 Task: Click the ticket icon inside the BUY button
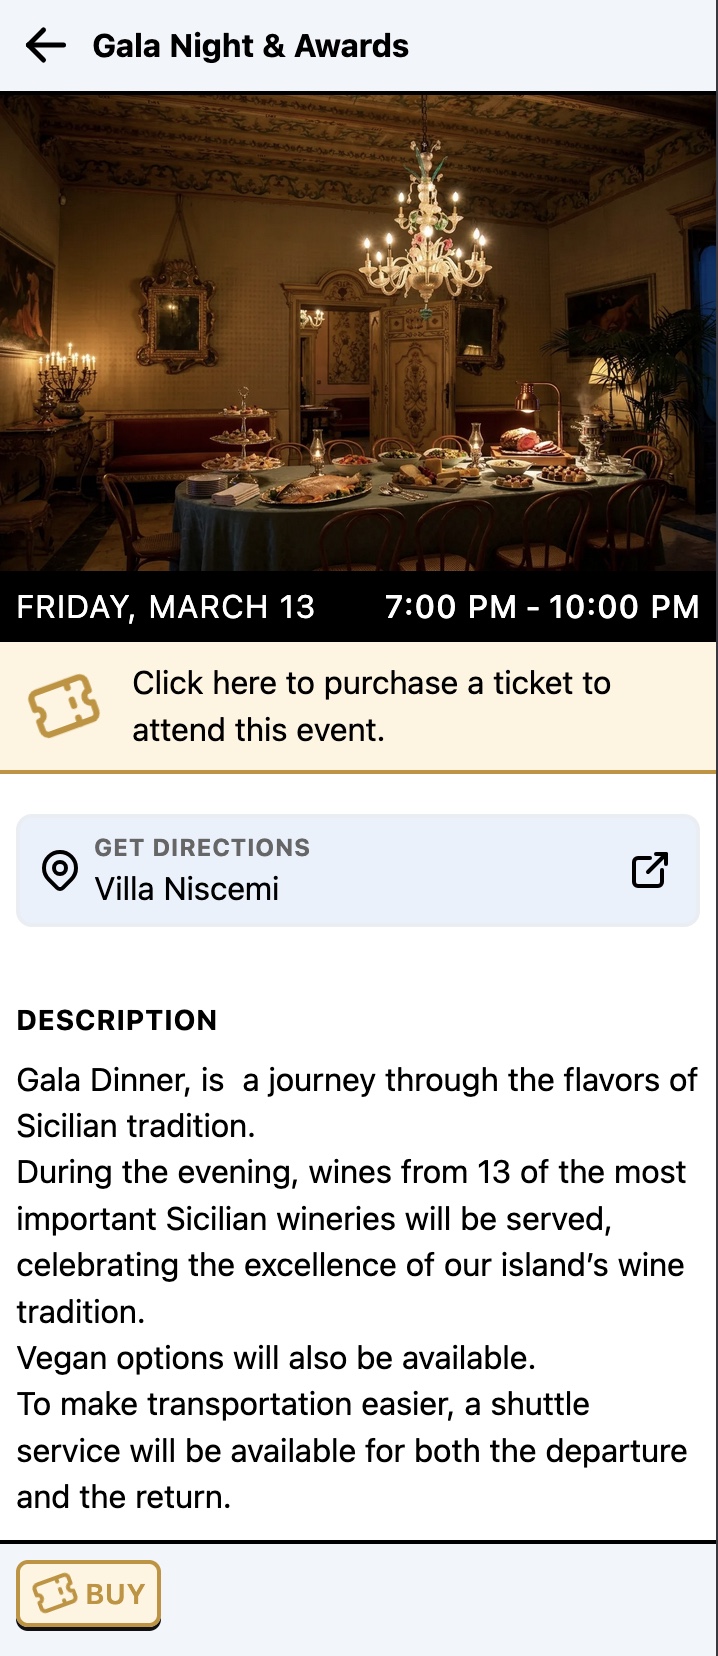57,1594
